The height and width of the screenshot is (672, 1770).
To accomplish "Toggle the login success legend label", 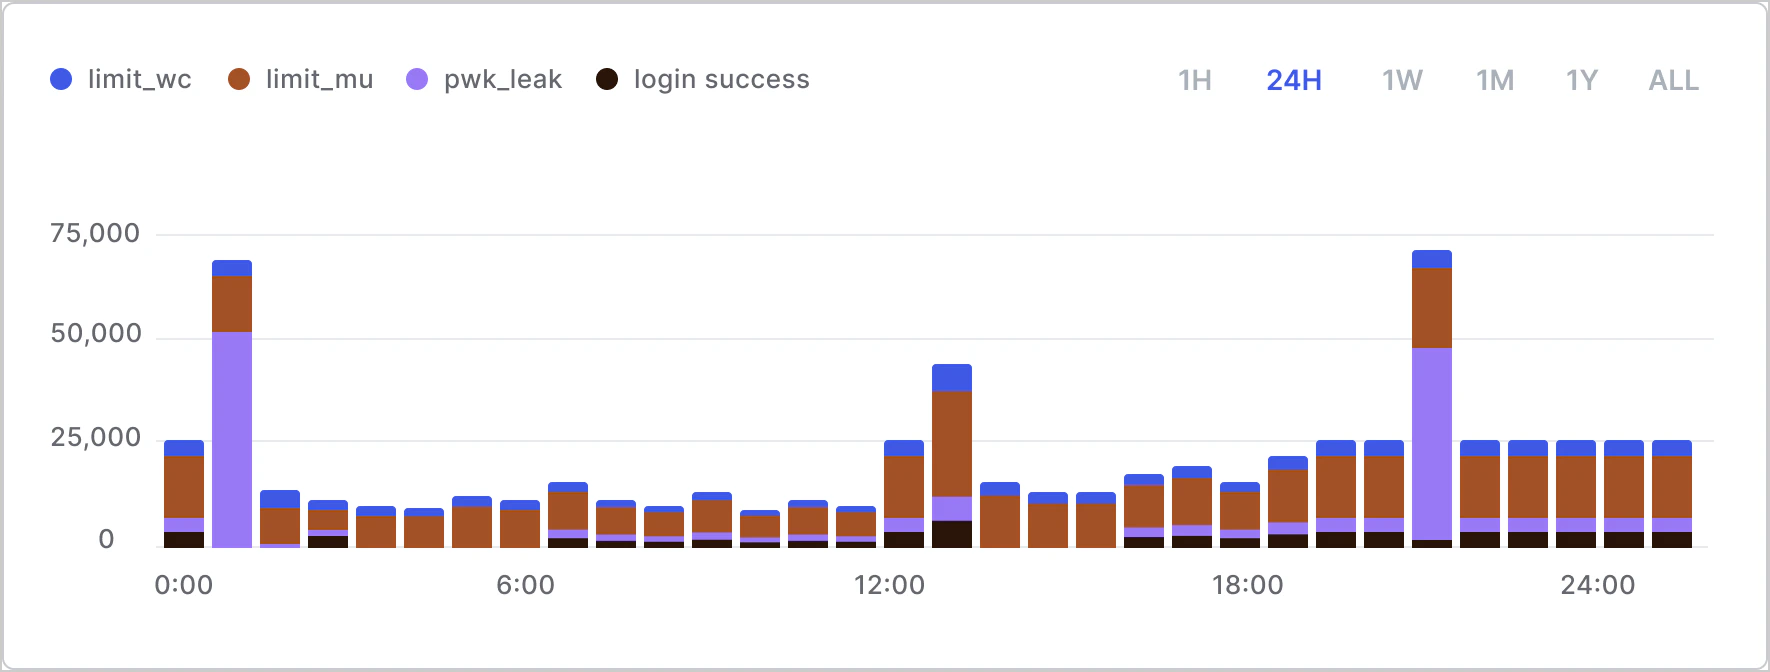I will click(x=722, y=79).
